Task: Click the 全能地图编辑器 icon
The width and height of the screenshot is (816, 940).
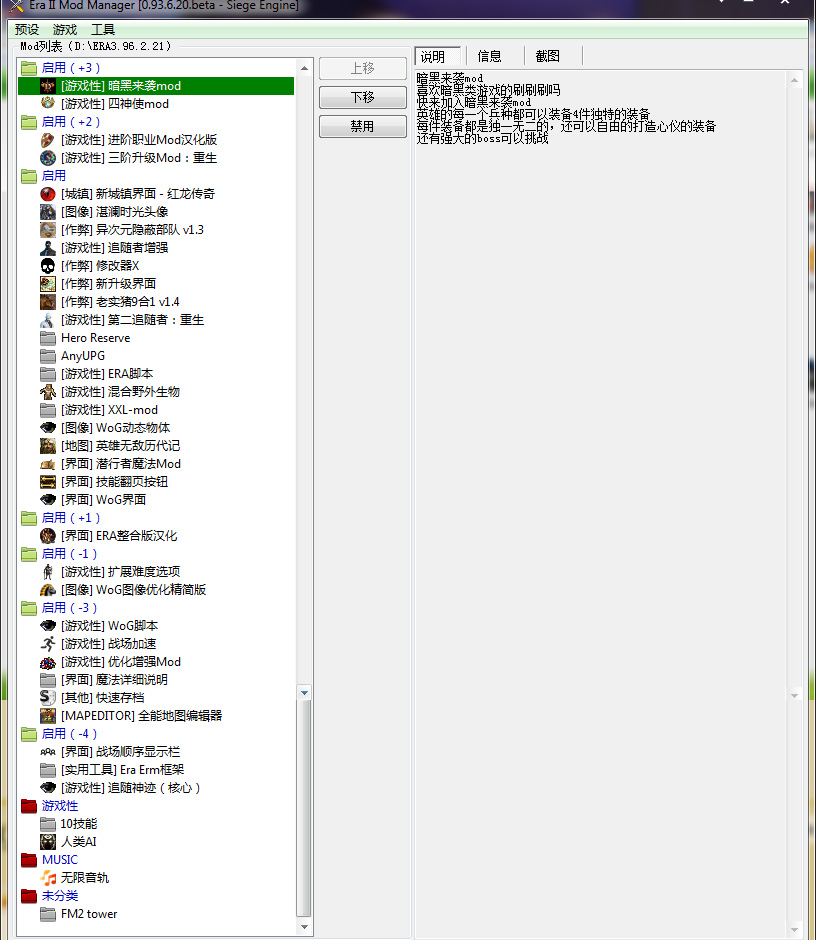Action: coord(47,716)
